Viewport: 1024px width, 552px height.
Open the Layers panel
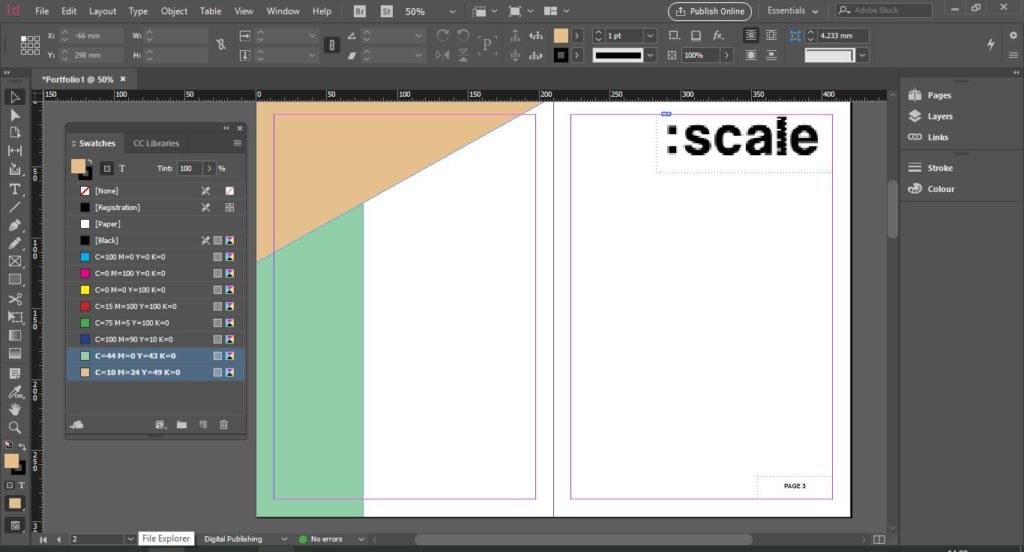pos(931,116)
